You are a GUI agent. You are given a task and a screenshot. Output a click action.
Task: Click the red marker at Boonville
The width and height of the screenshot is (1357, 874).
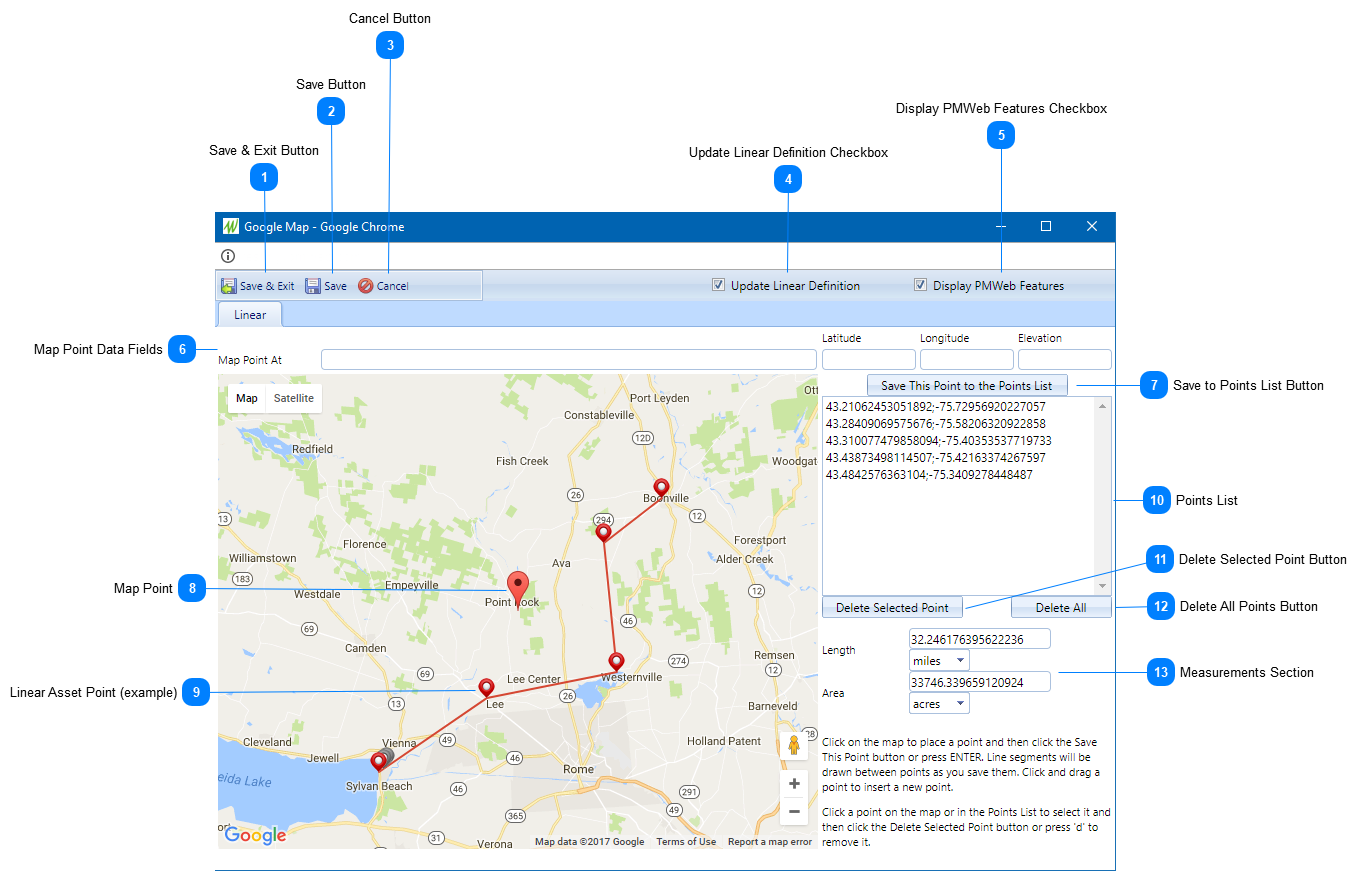point(661,488)
